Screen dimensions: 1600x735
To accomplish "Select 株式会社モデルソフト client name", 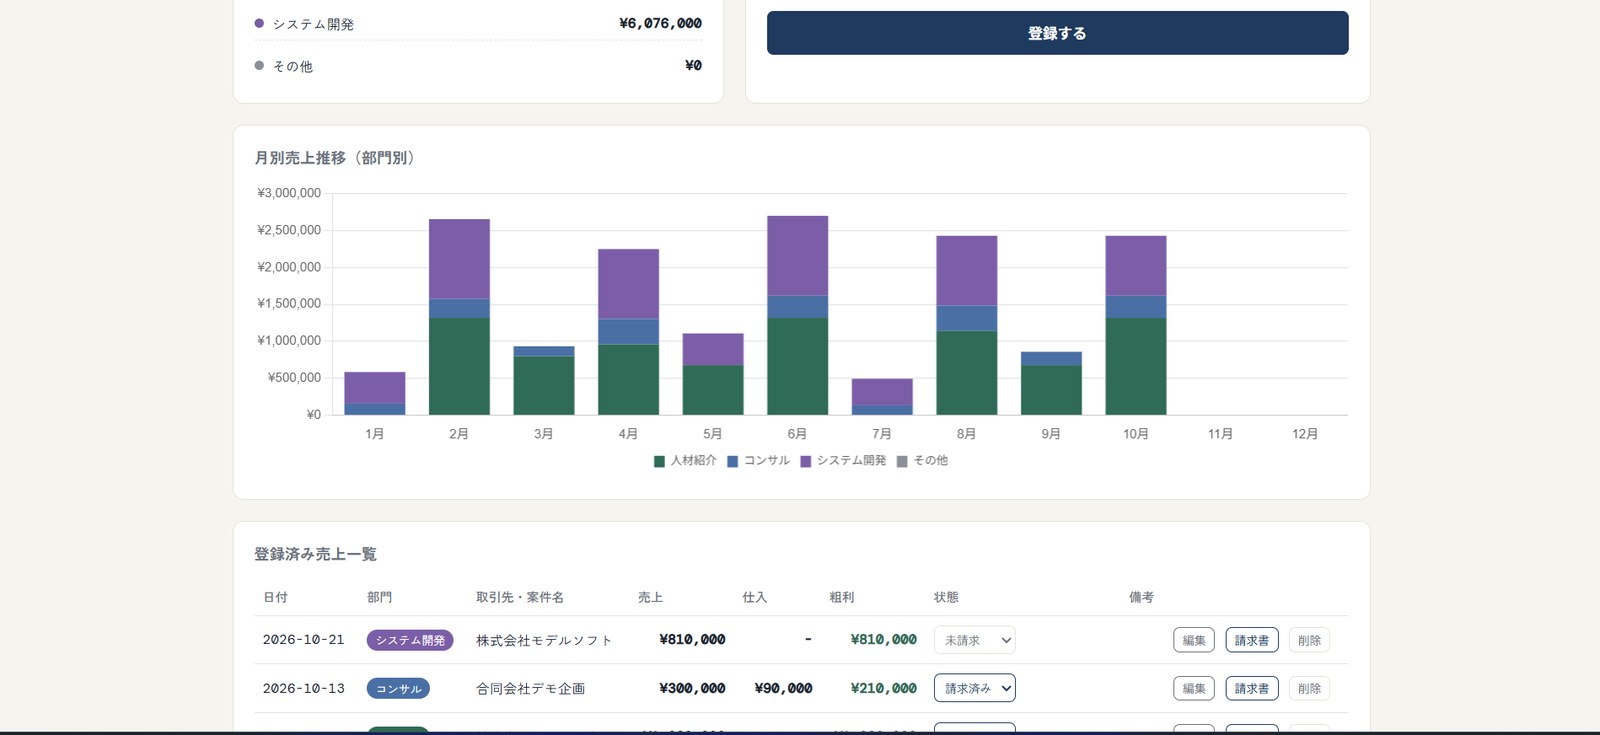I will pos(544,640).
